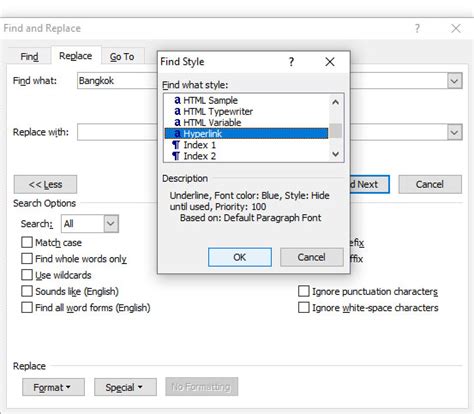
Task: Click the Find and Replace help question mark
Action: coord(417,28)
